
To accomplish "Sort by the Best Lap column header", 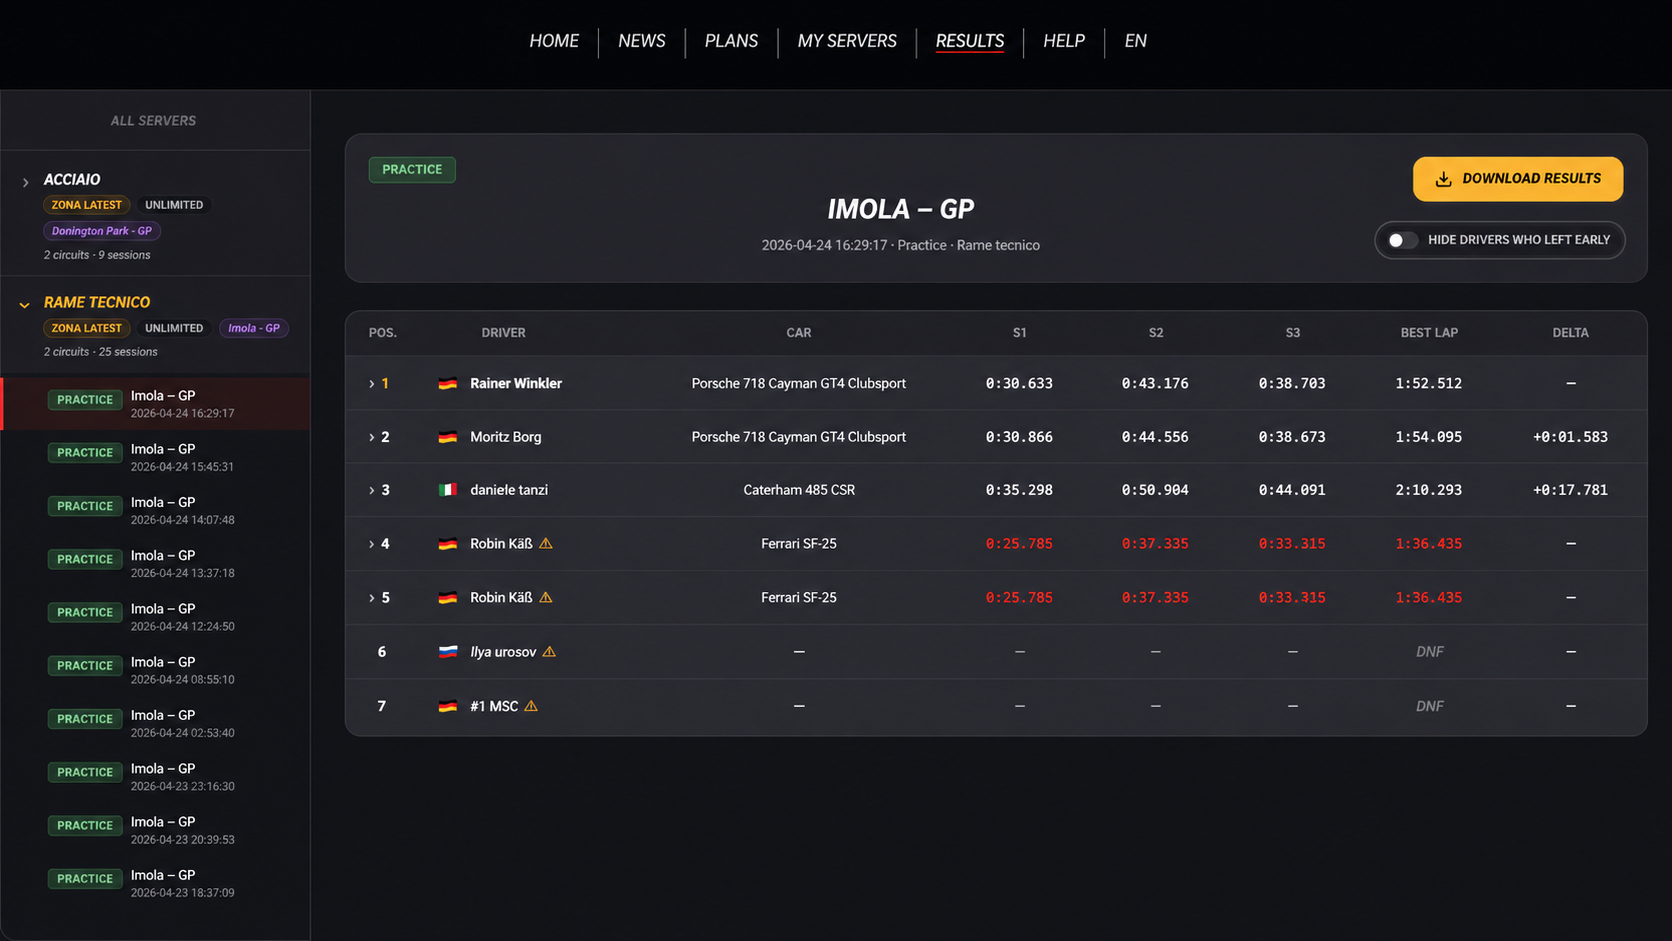I will (1428, 333).
